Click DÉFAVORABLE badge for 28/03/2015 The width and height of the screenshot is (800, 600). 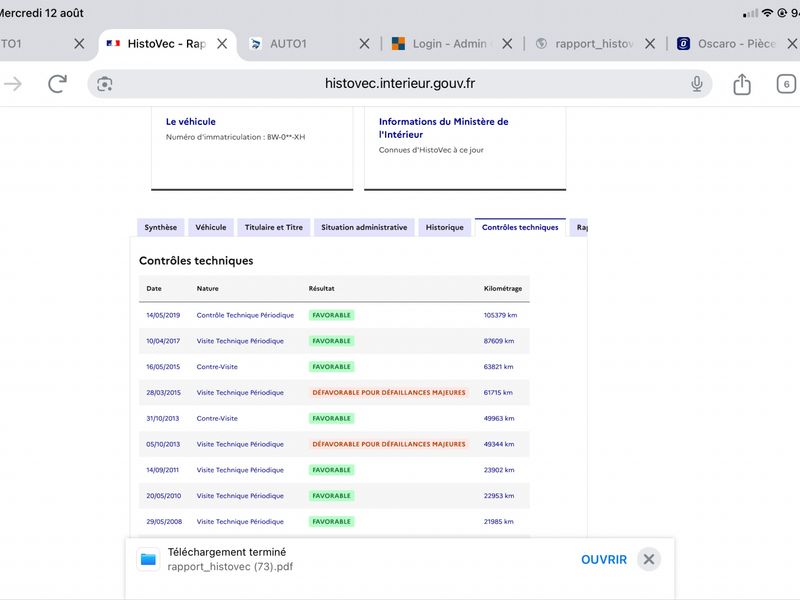389,392
